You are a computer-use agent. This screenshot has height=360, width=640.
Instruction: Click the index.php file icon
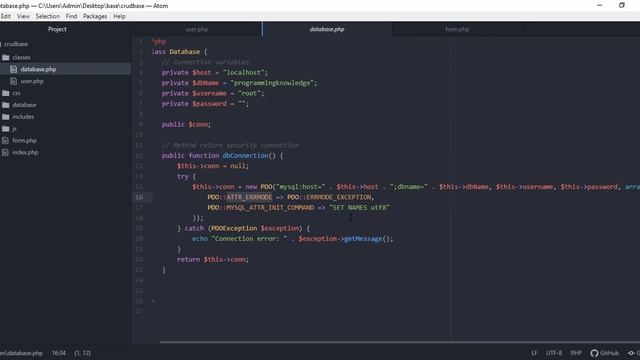pyautogui.click(x=5, y=153)
